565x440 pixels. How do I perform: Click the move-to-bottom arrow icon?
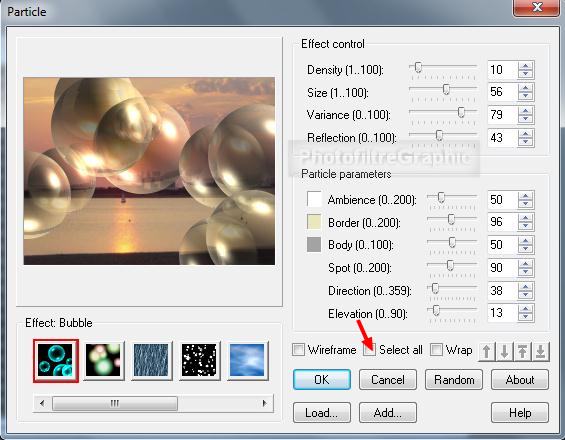pyautogui.click(x=540, y=351)
